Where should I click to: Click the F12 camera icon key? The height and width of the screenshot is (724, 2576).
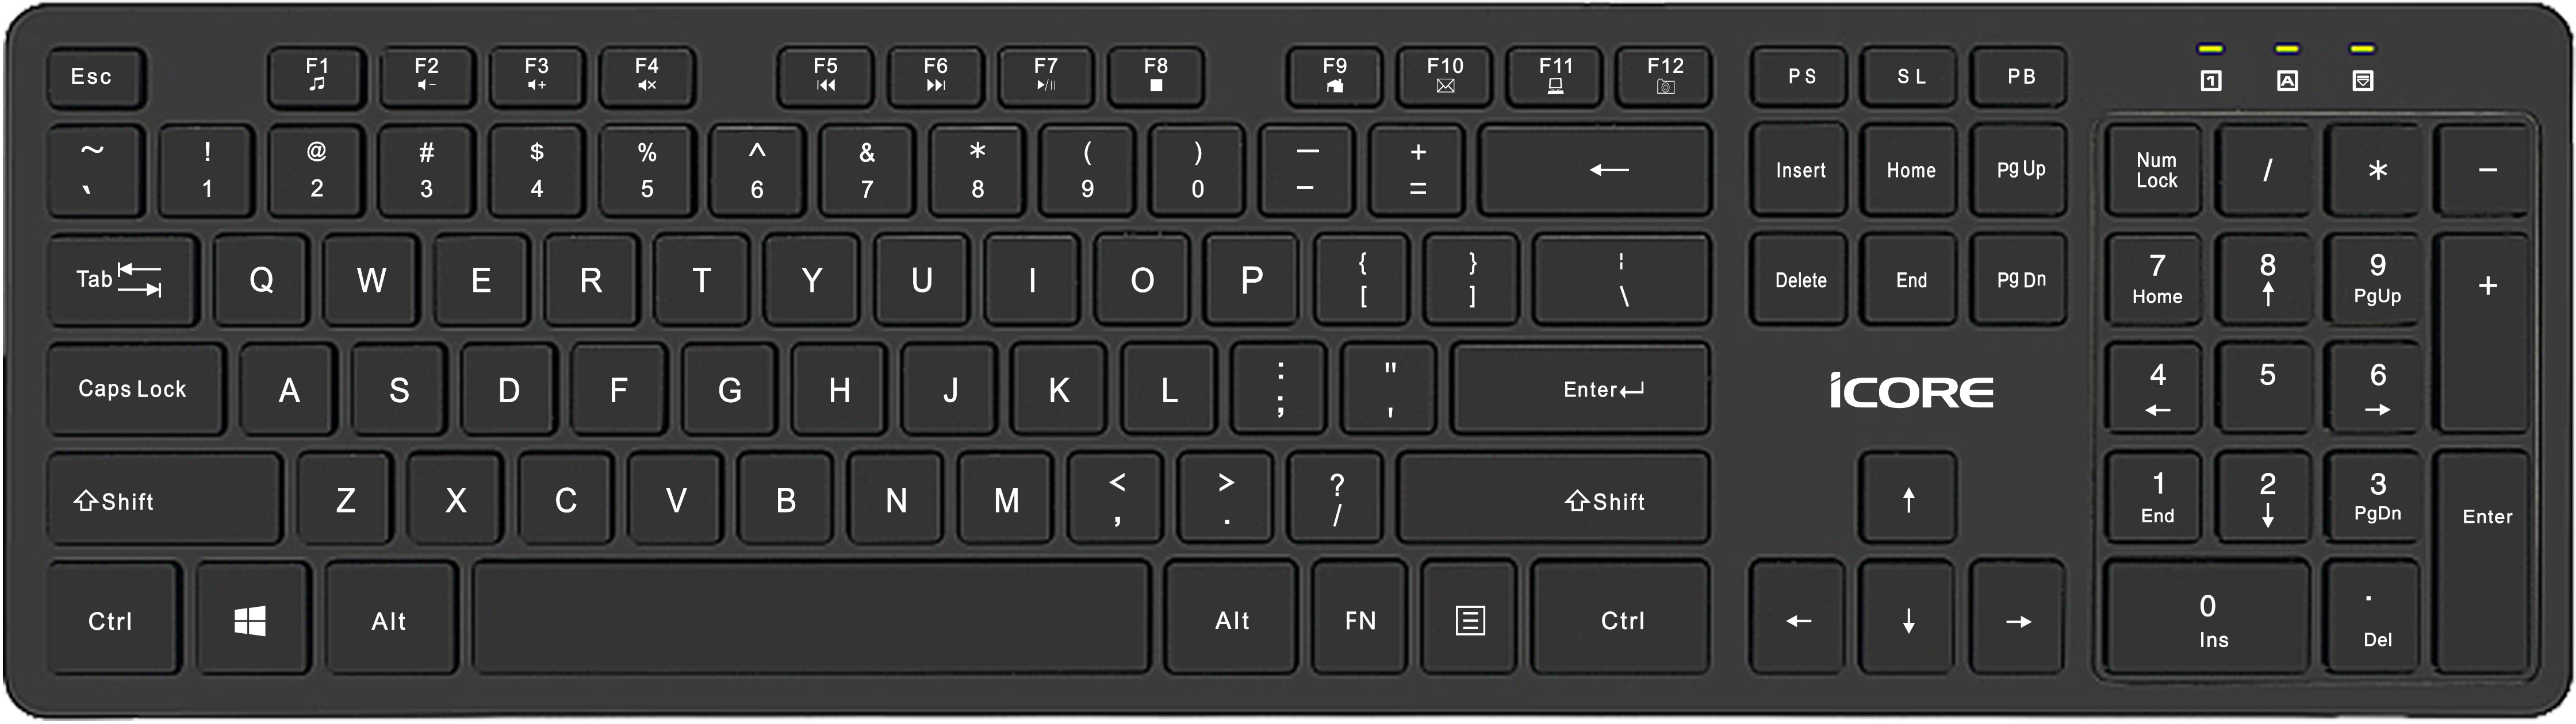point(1665,76)
